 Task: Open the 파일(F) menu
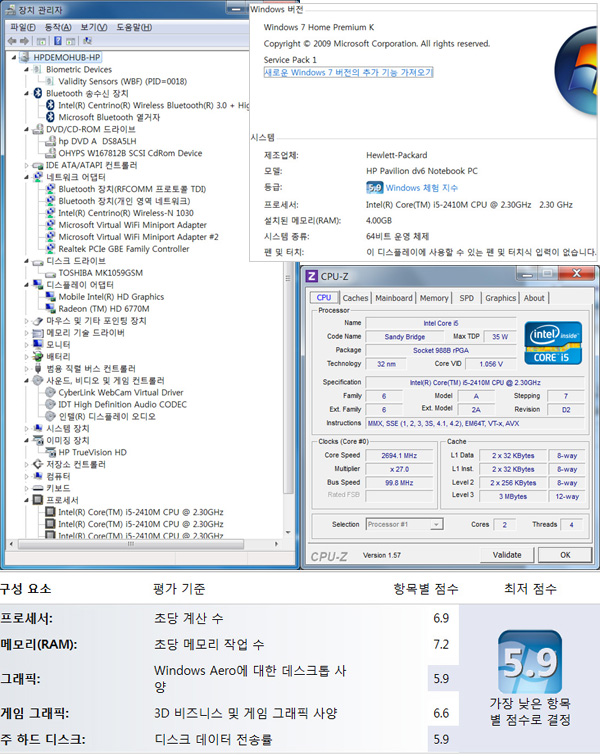click(23, 27)
